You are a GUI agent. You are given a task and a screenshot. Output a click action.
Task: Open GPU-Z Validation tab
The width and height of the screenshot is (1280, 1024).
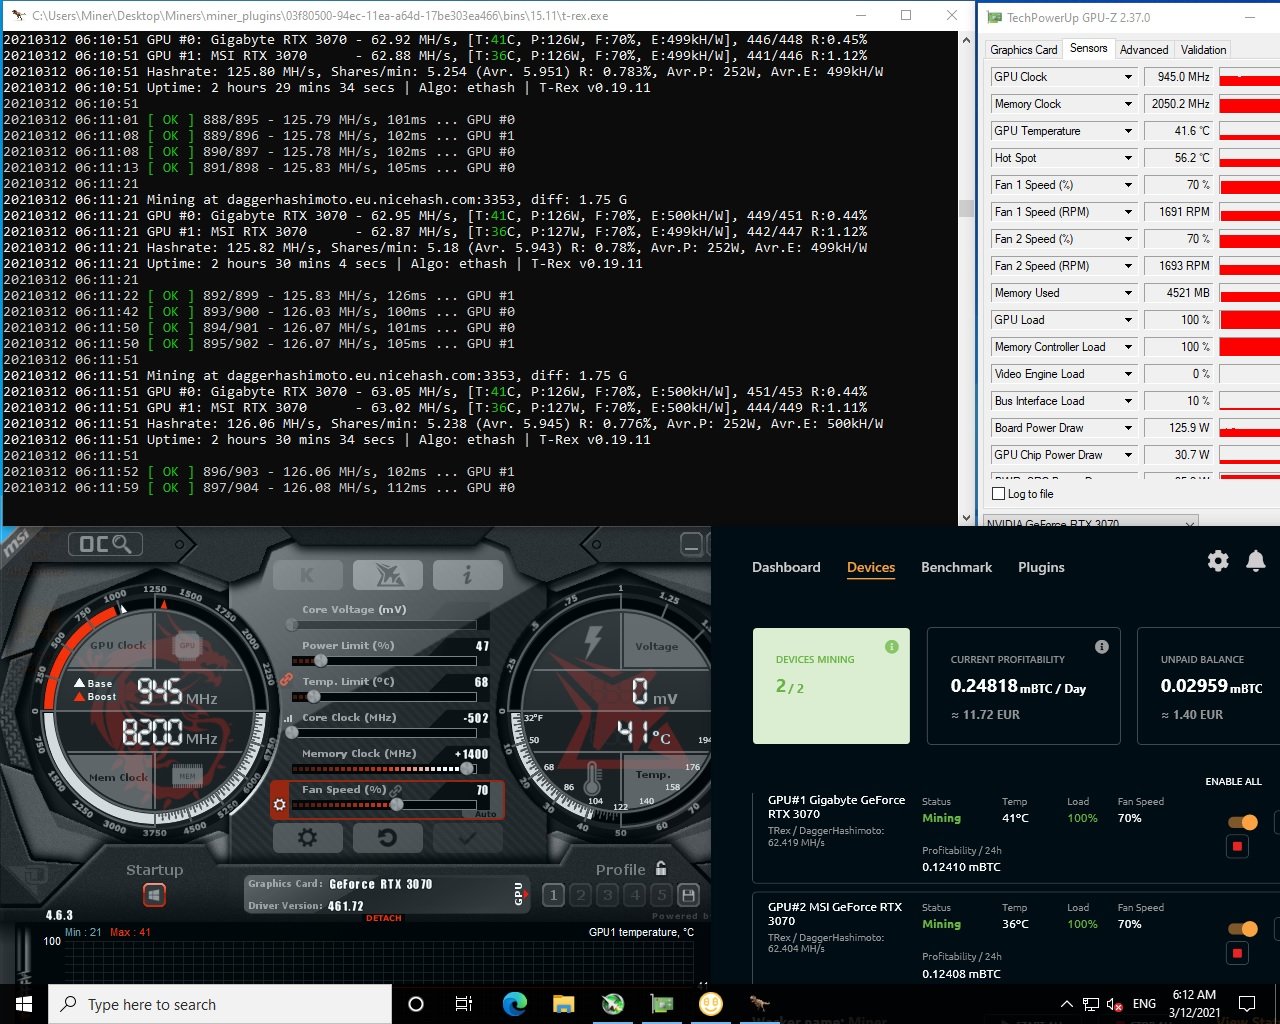pos(1203,49)
